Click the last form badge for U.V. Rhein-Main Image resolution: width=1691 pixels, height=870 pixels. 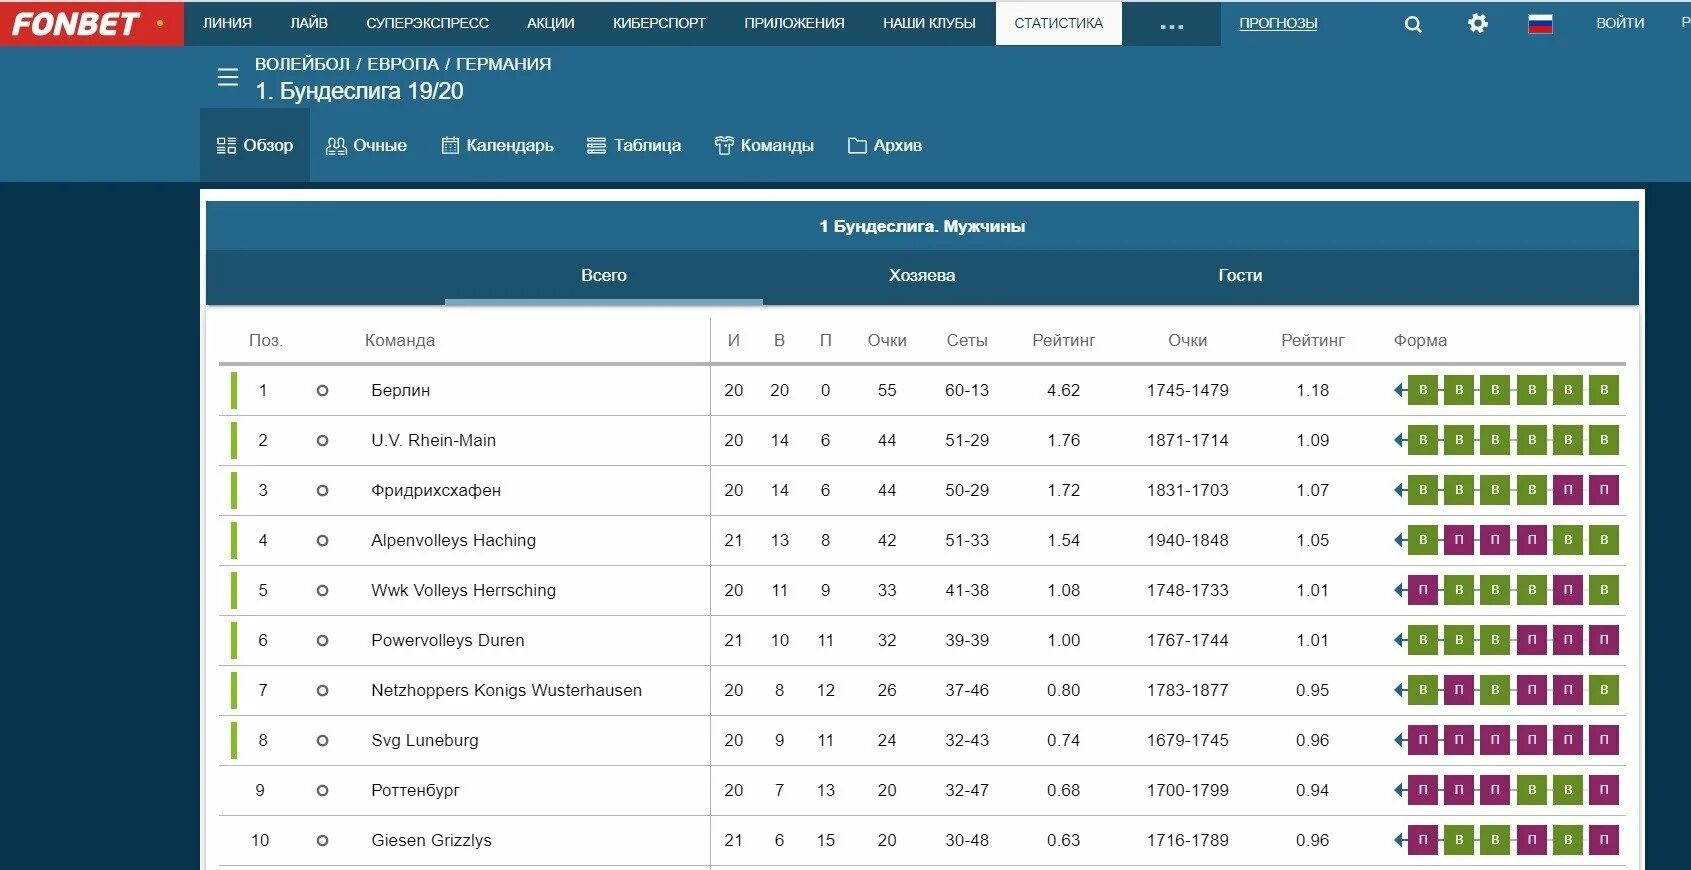[1604, 440]
